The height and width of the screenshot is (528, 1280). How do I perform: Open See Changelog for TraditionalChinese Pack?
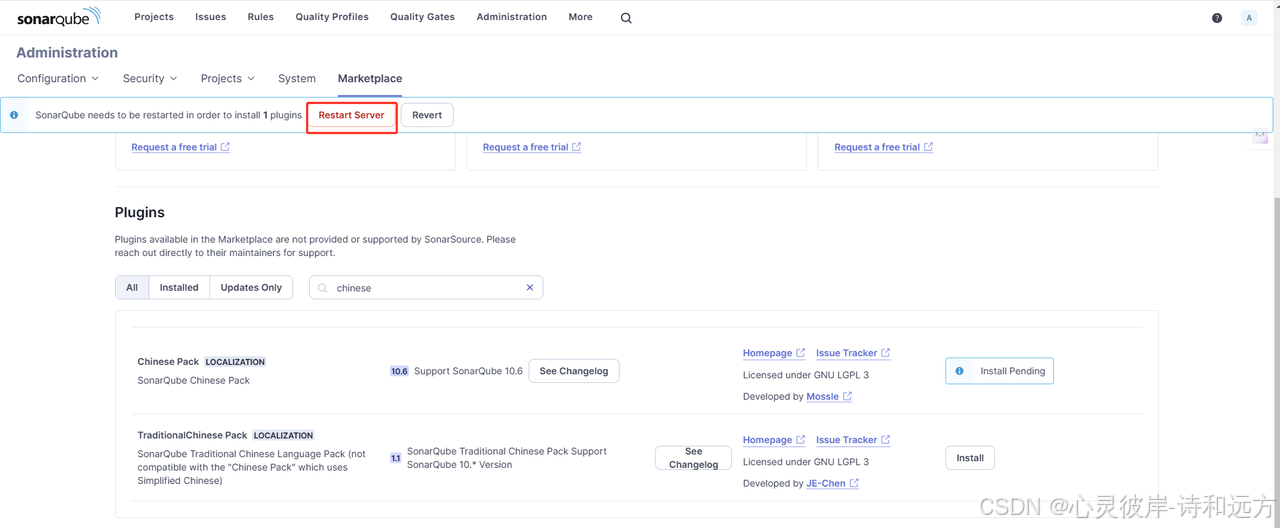(x=694, y=458)
